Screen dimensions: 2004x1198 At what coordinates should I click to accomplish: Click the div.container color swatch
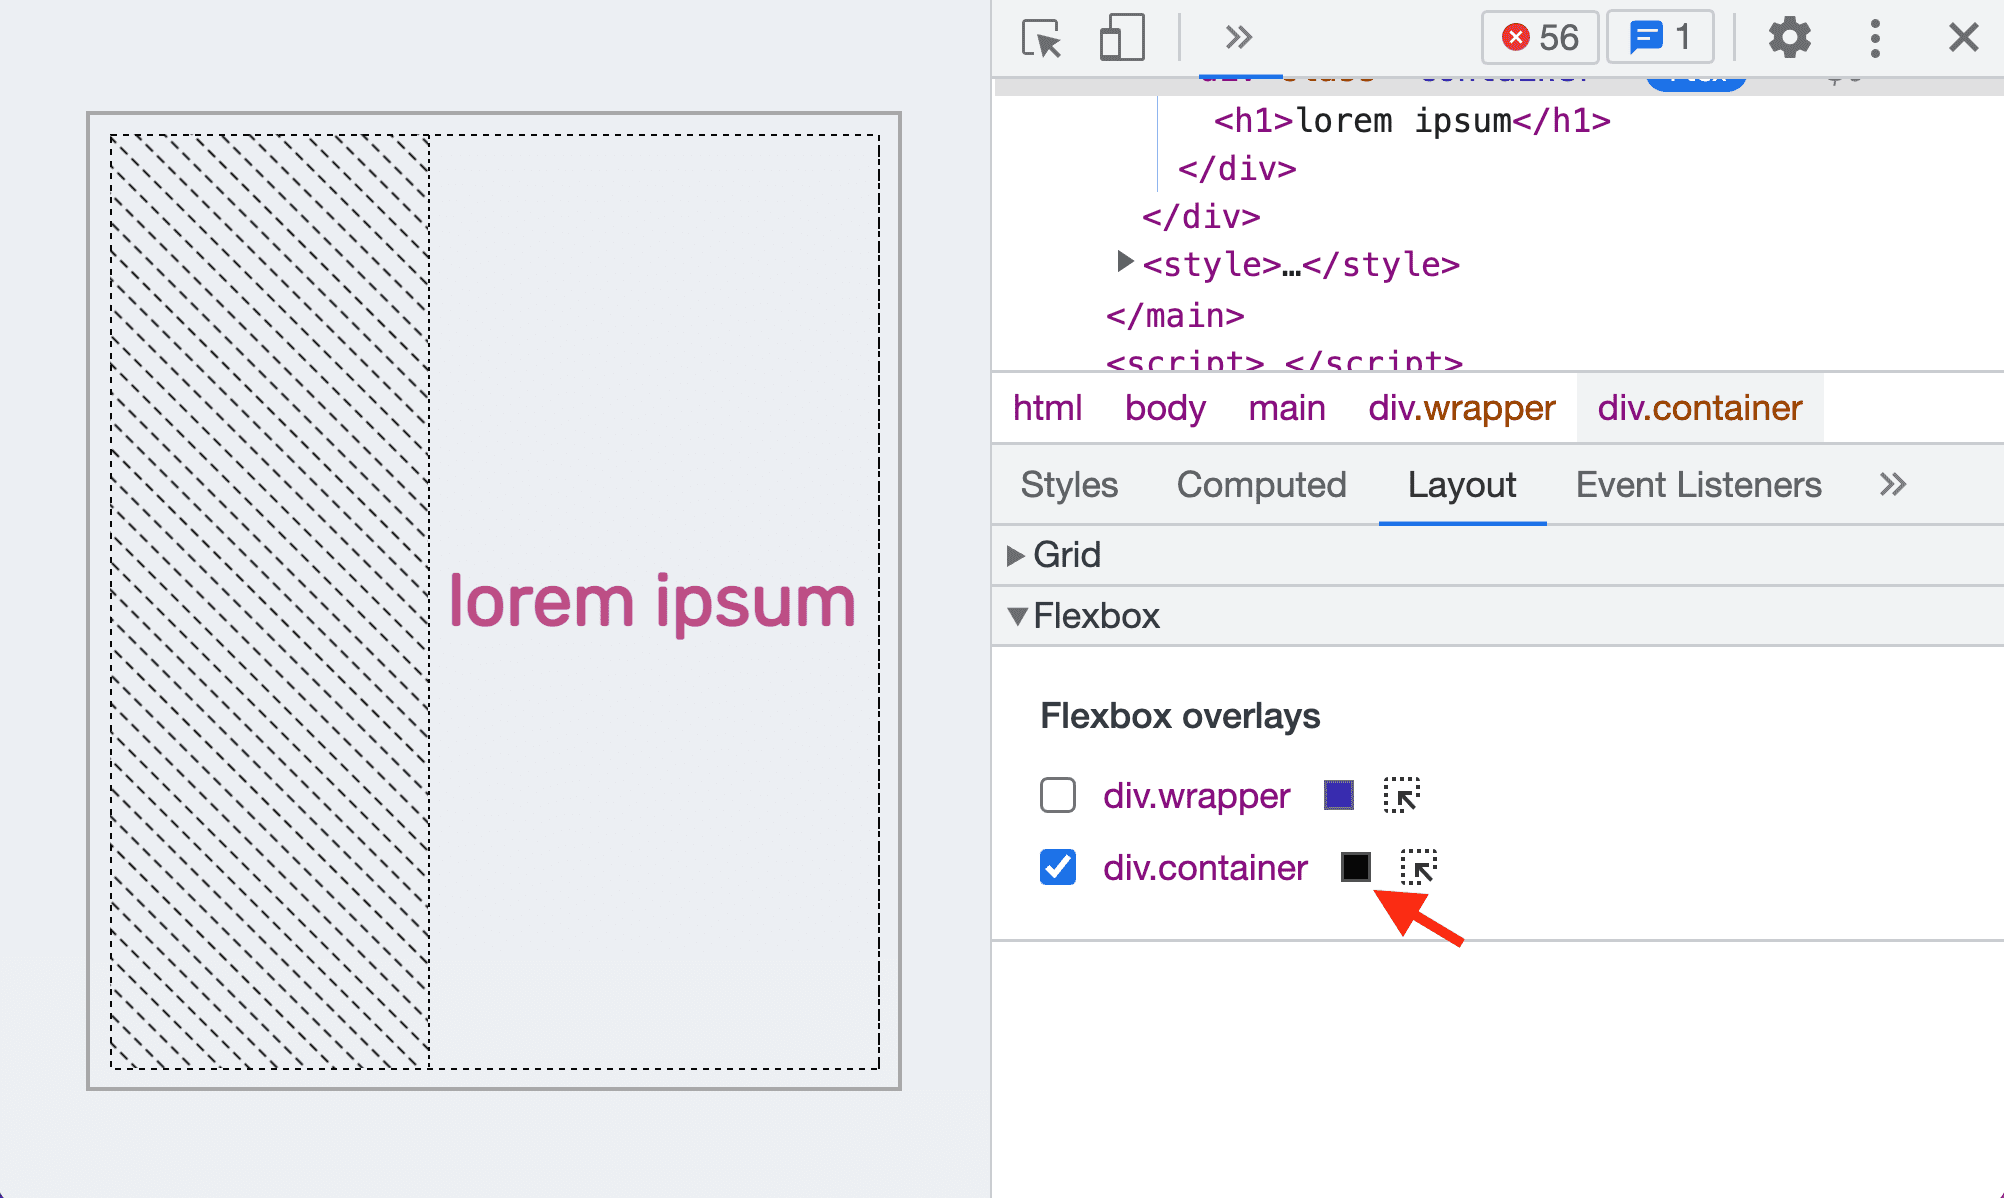pyautogui.click(x=1356, y=867)
